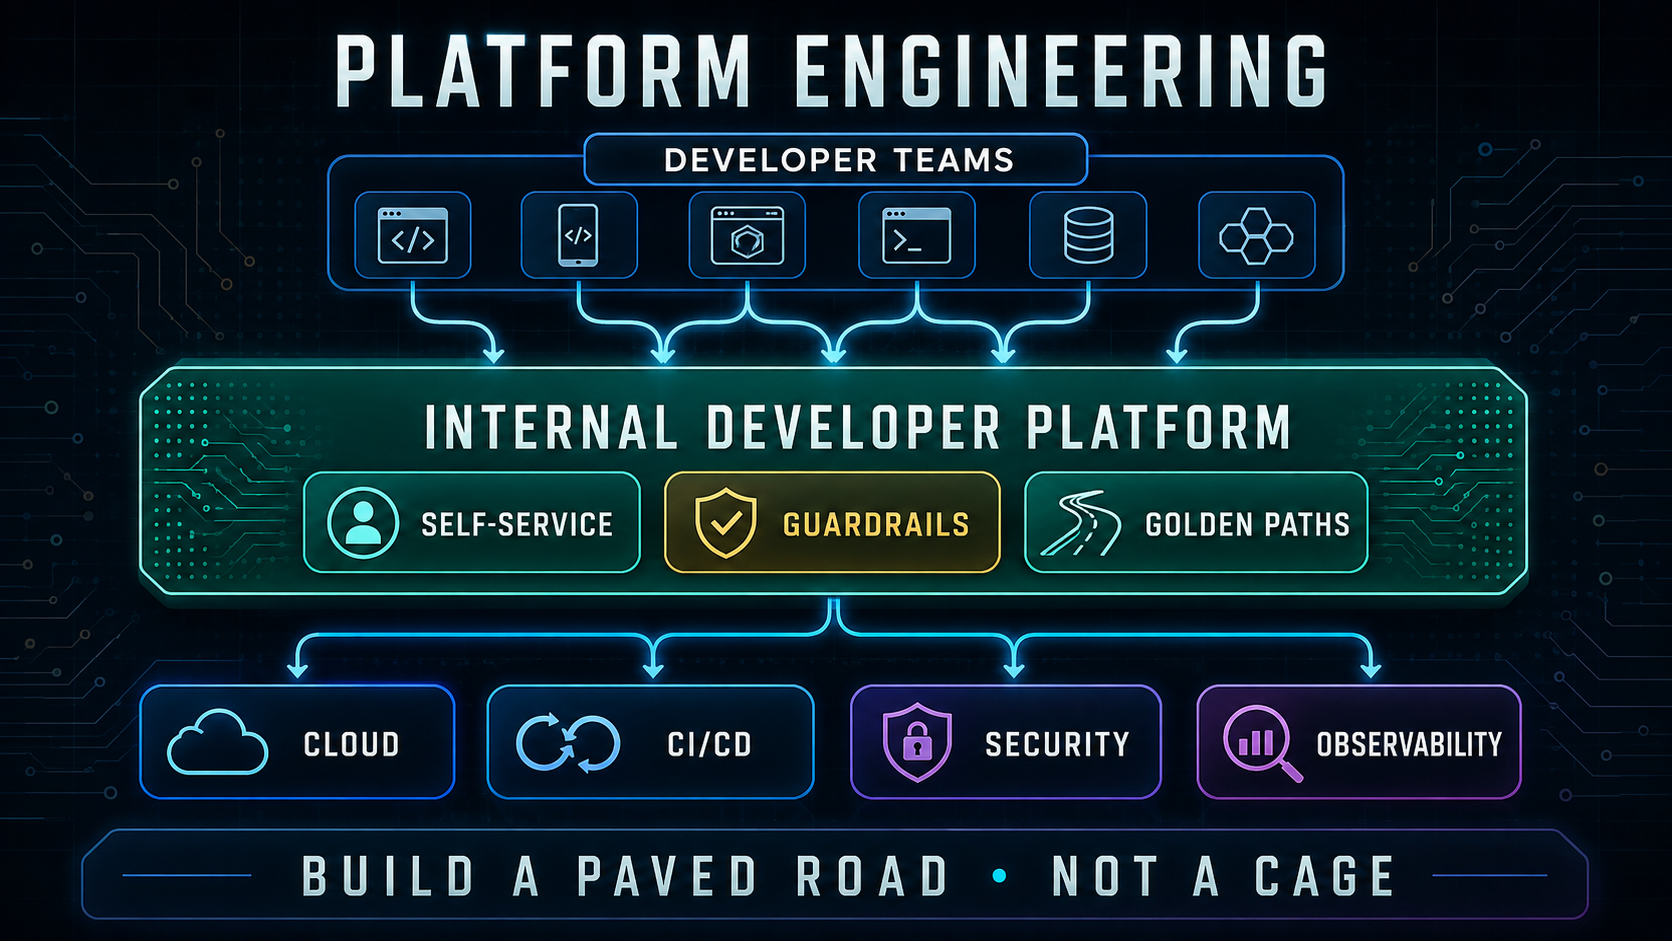
Task: Select the Golden Paths text label
Action: pyautogui.click(x=1247, y=524)
